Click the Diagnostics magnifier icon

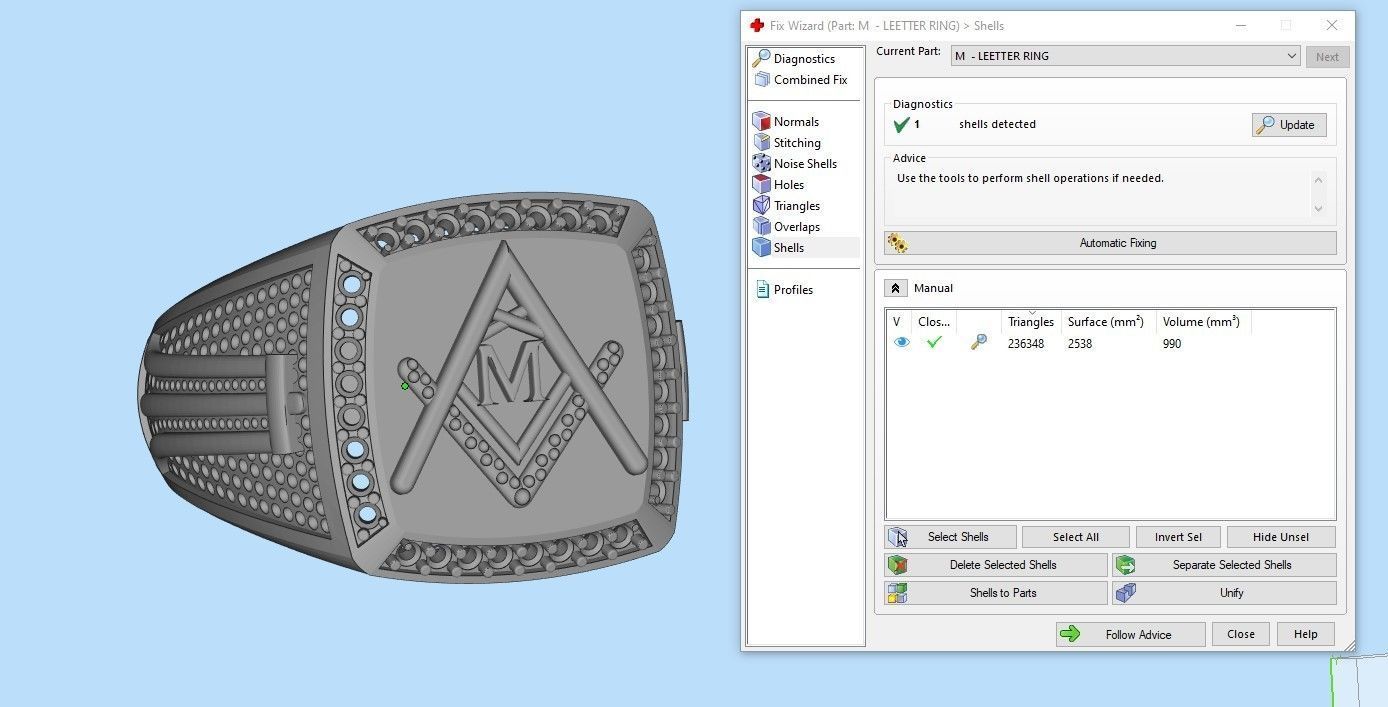point(761,59)
